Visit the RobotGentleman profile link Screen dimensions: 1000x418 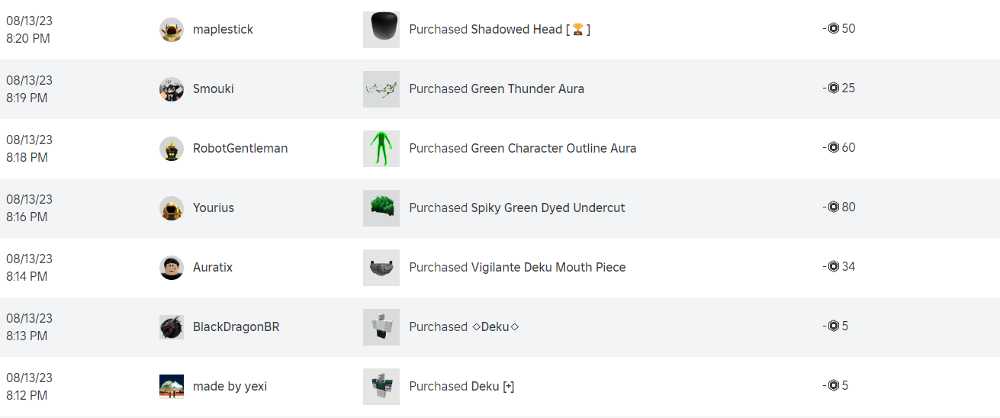click(240, 149)
